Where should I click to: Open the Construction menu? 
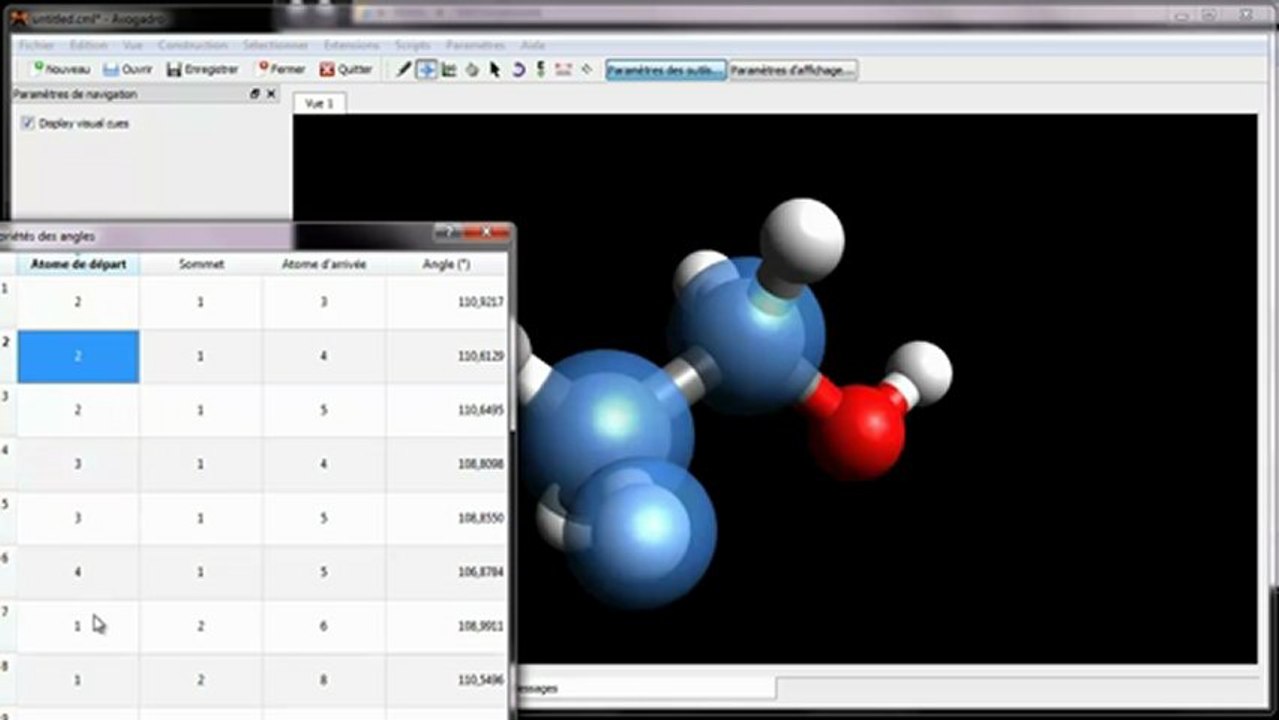pos(193,46)
